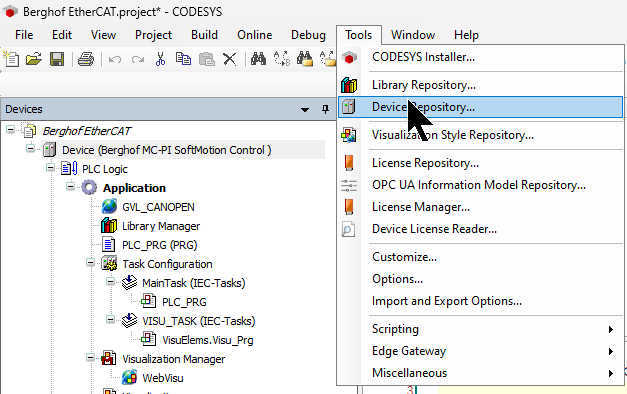The height and width of the screenshot is (394, 627).
Task: Collapse the Device (Berghof MC-PI) node
Action: [x=30, y=148]
